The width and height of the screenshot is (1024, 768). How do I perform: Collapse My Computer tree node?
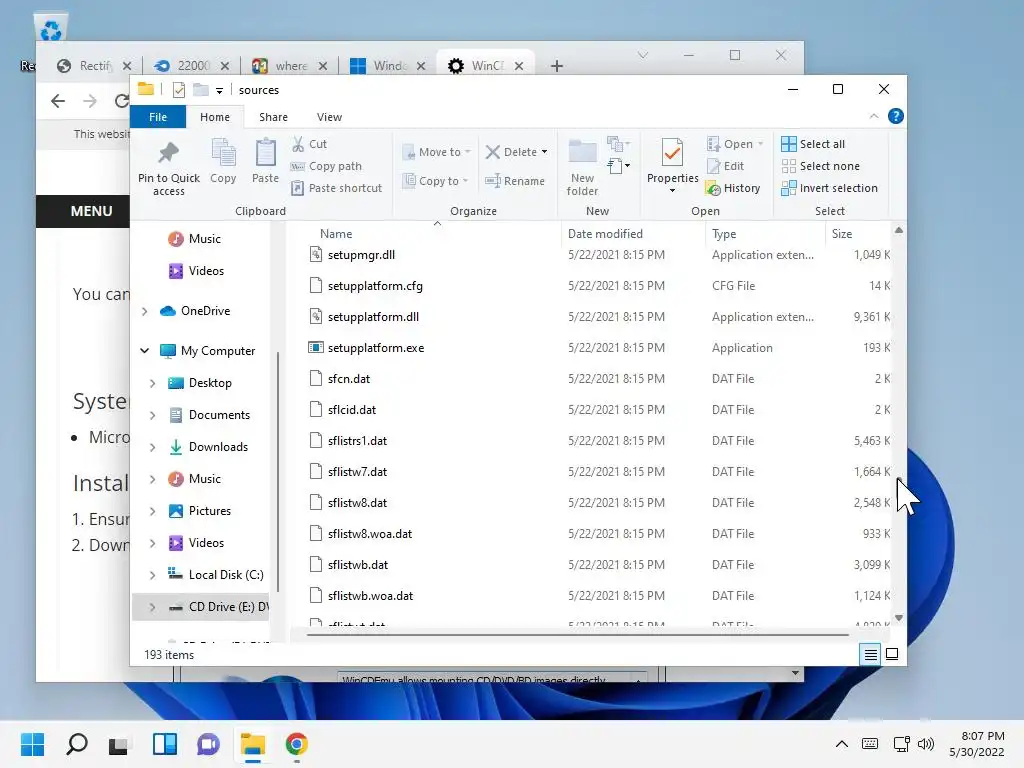144,351
